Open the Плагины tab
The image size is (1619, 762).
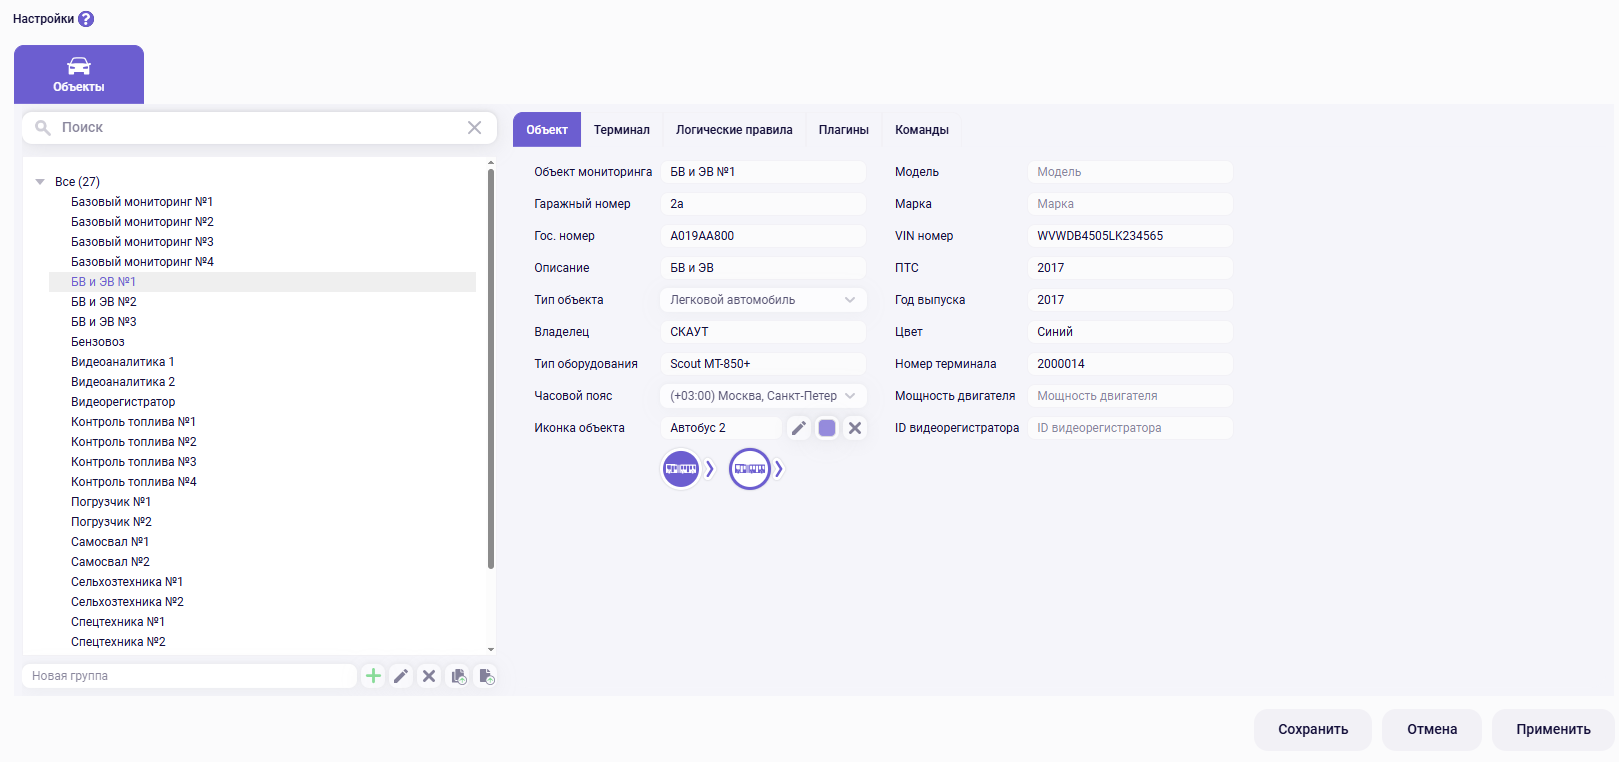click(844, 130)
